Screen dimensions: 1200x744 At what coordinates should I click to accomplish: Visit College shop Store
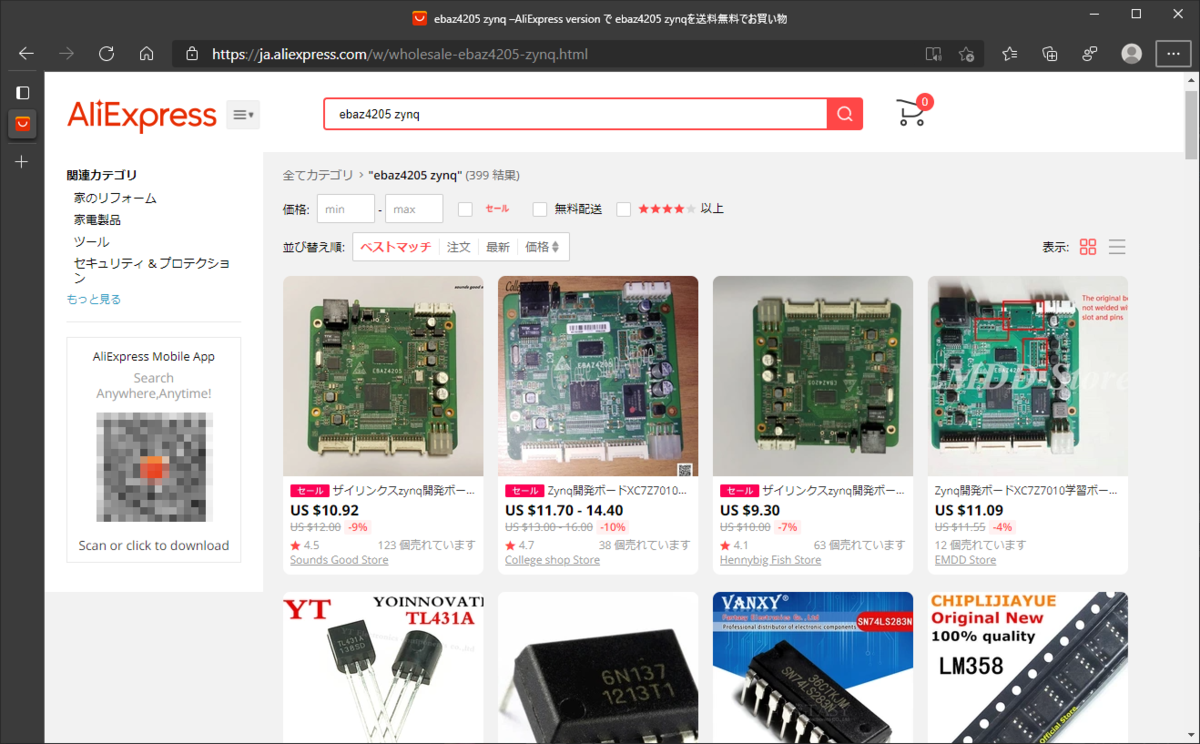(552, 560)
